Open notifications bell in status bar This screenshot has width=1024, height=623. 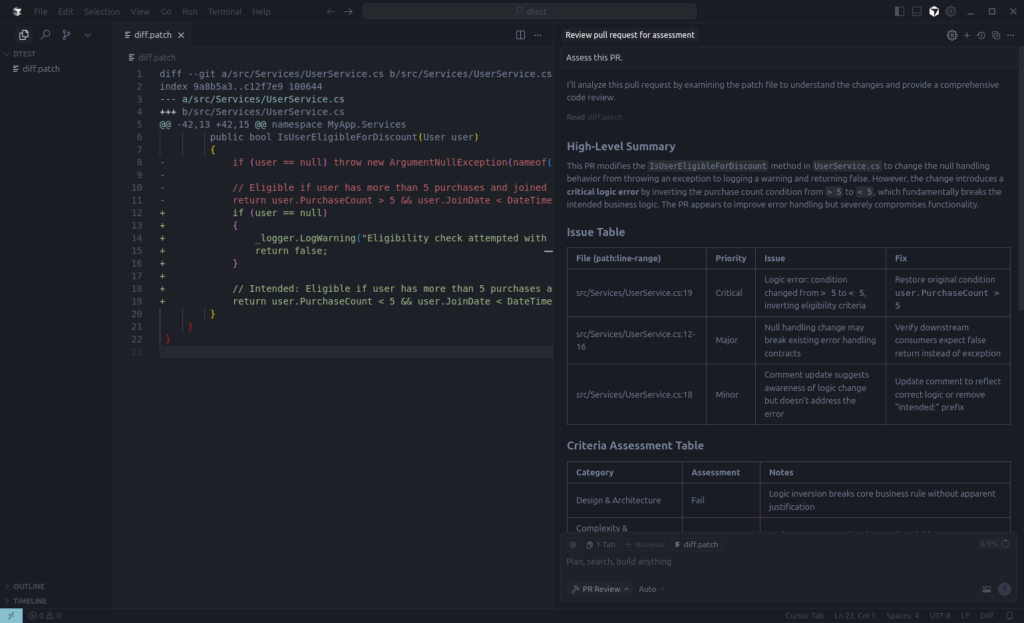(x=1011, y=615)
